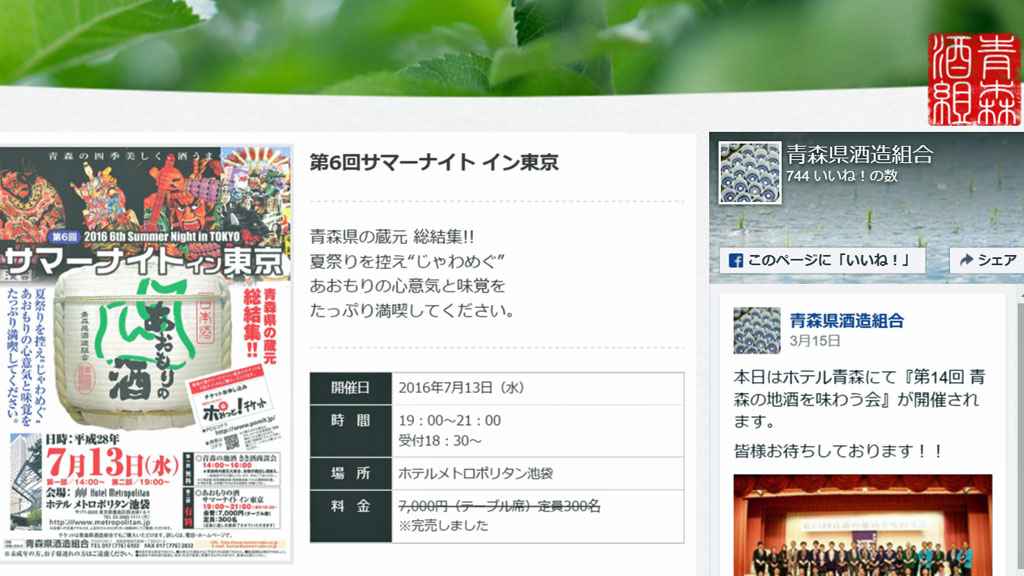Click the 744 いいね！の数 like count
The width and height of the screenshot is (1024, 576).
[842, 176]
